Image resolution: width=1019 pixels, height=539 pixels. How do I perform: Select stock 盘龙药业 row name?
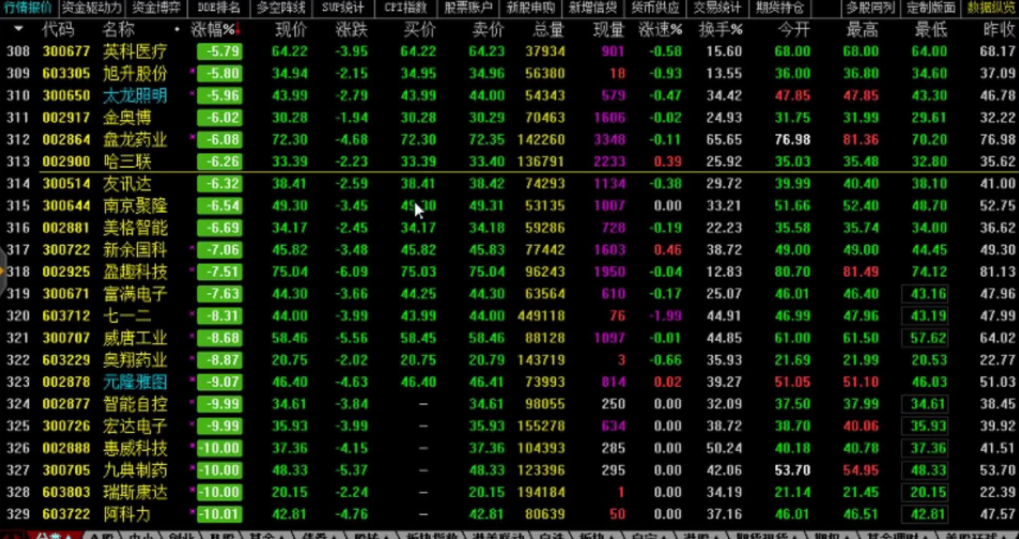(x=135, y=140)
